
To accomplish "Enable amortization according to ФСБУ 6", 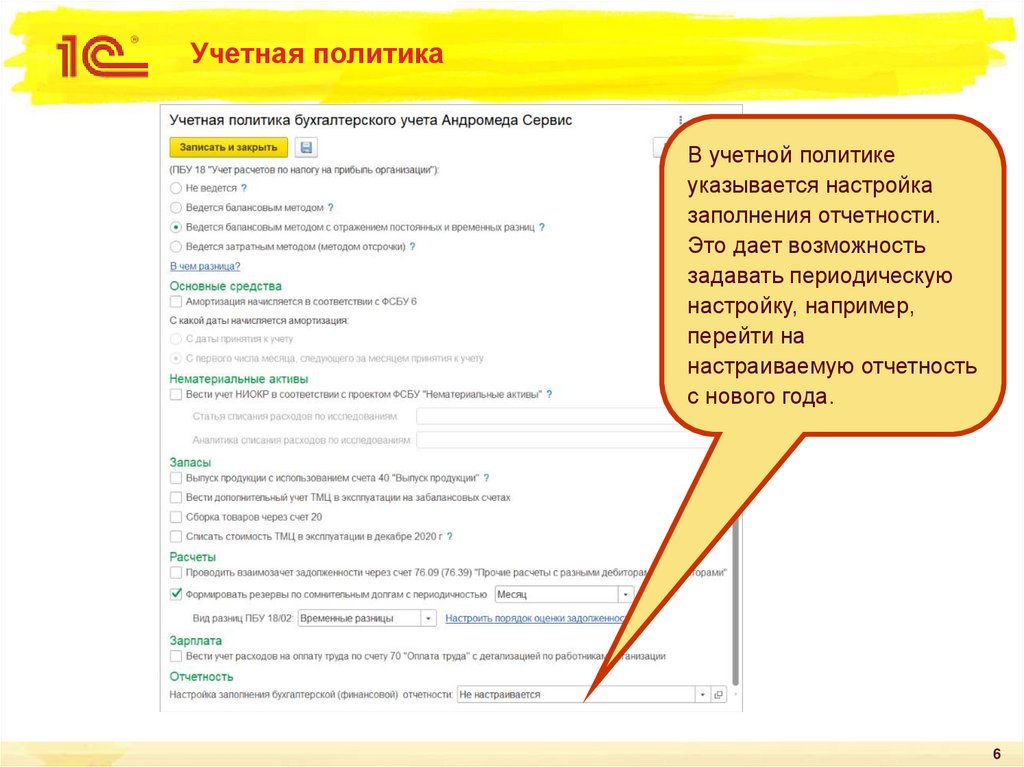I will coord(176,302).
